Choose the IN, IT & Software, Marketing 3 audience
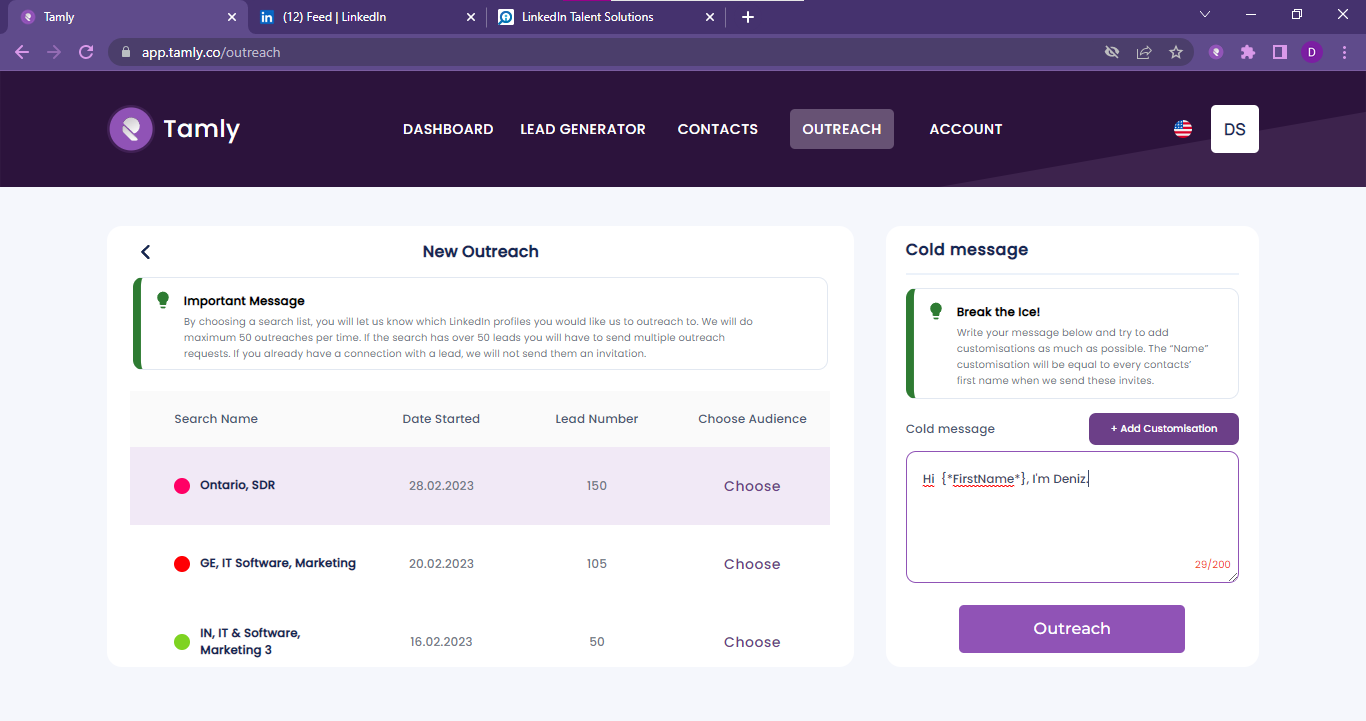Image resolution: width=1366 pixels, height=721 pixels. tap(752, 642)
